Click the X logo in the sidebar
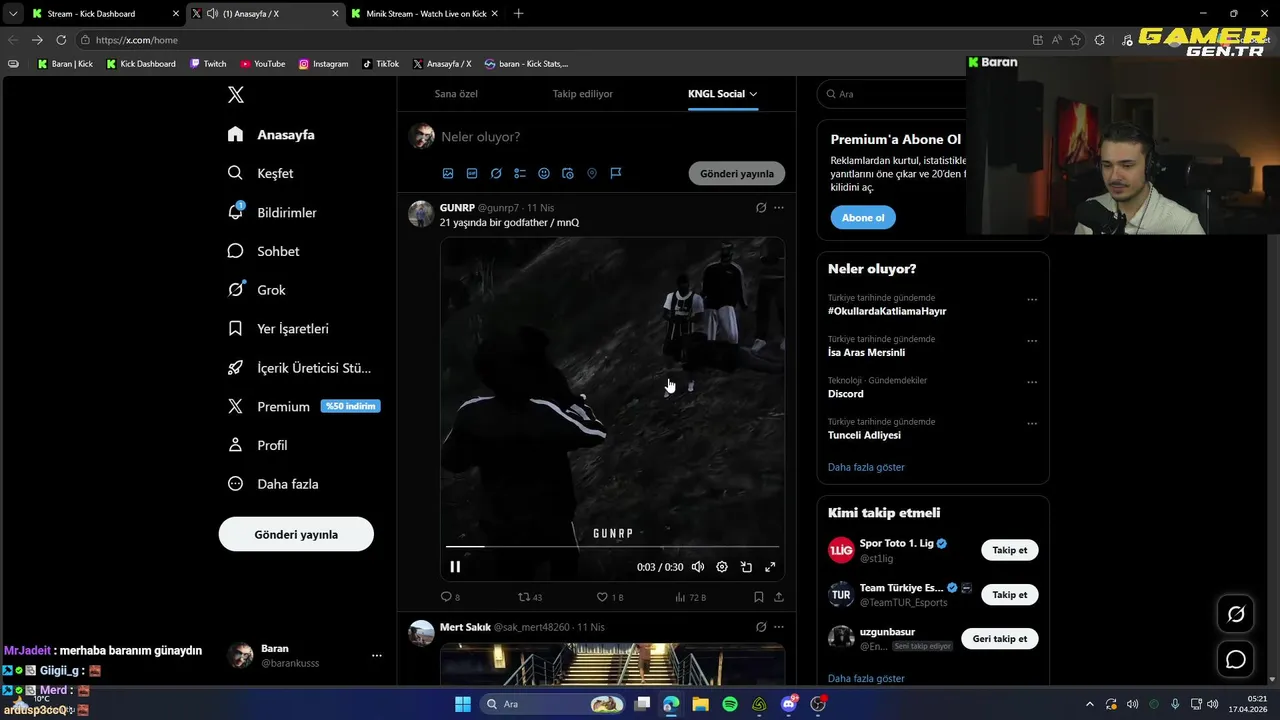The height and width of the screenshot is (720, 1280). pyautogui.click(x=236, y=95)
